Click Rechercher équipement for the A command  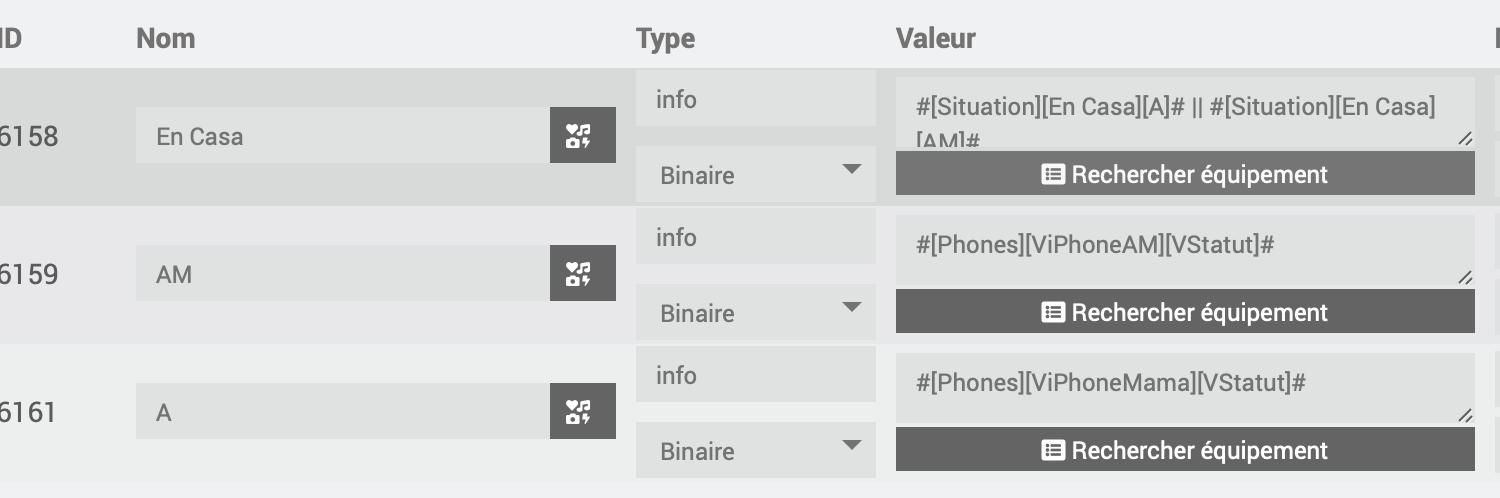(1185, 450)
